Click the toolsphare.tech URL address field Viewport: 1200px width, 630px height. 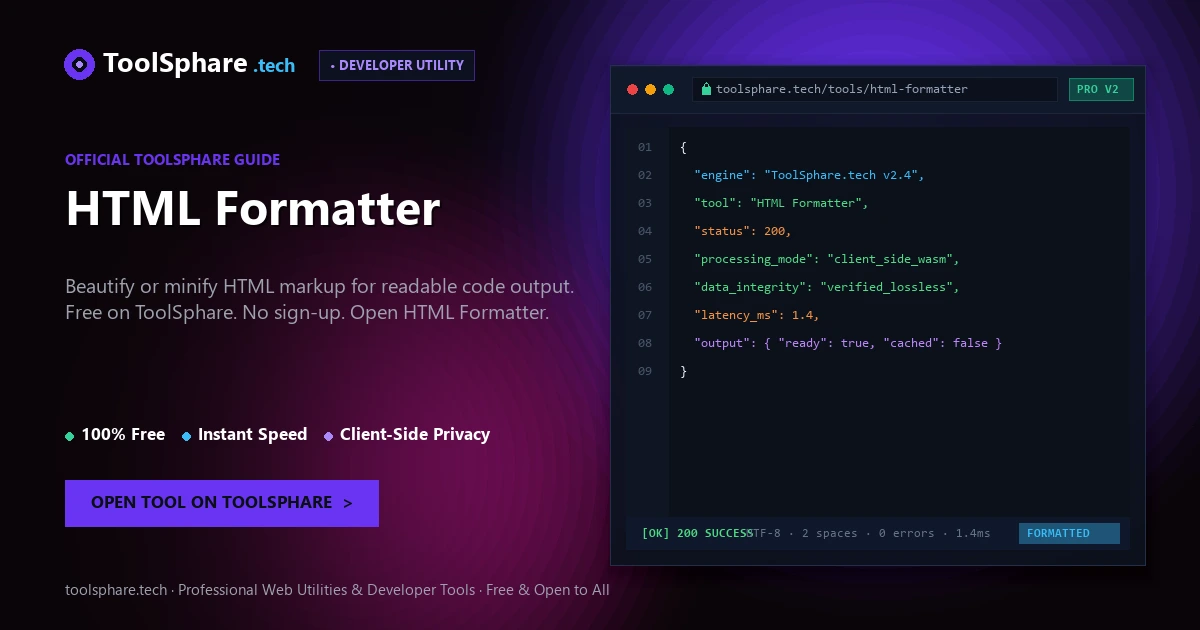point(875,89)
